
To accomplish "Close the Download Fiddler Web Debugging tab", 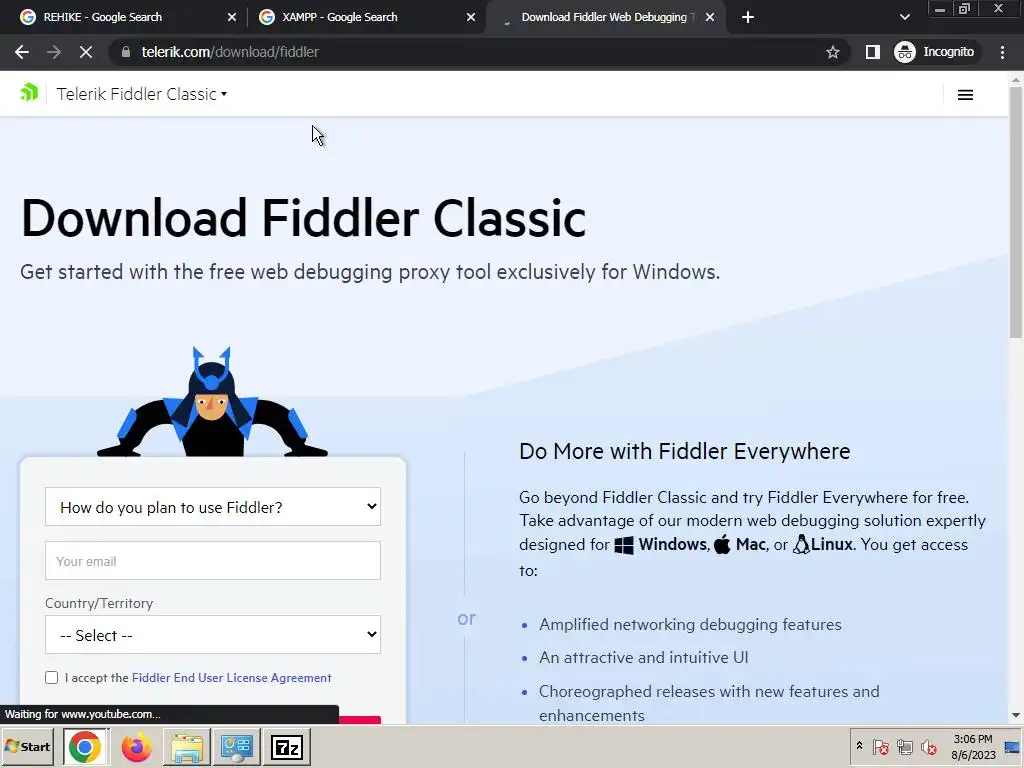I will pyautogui.click(x=710, y=17).
